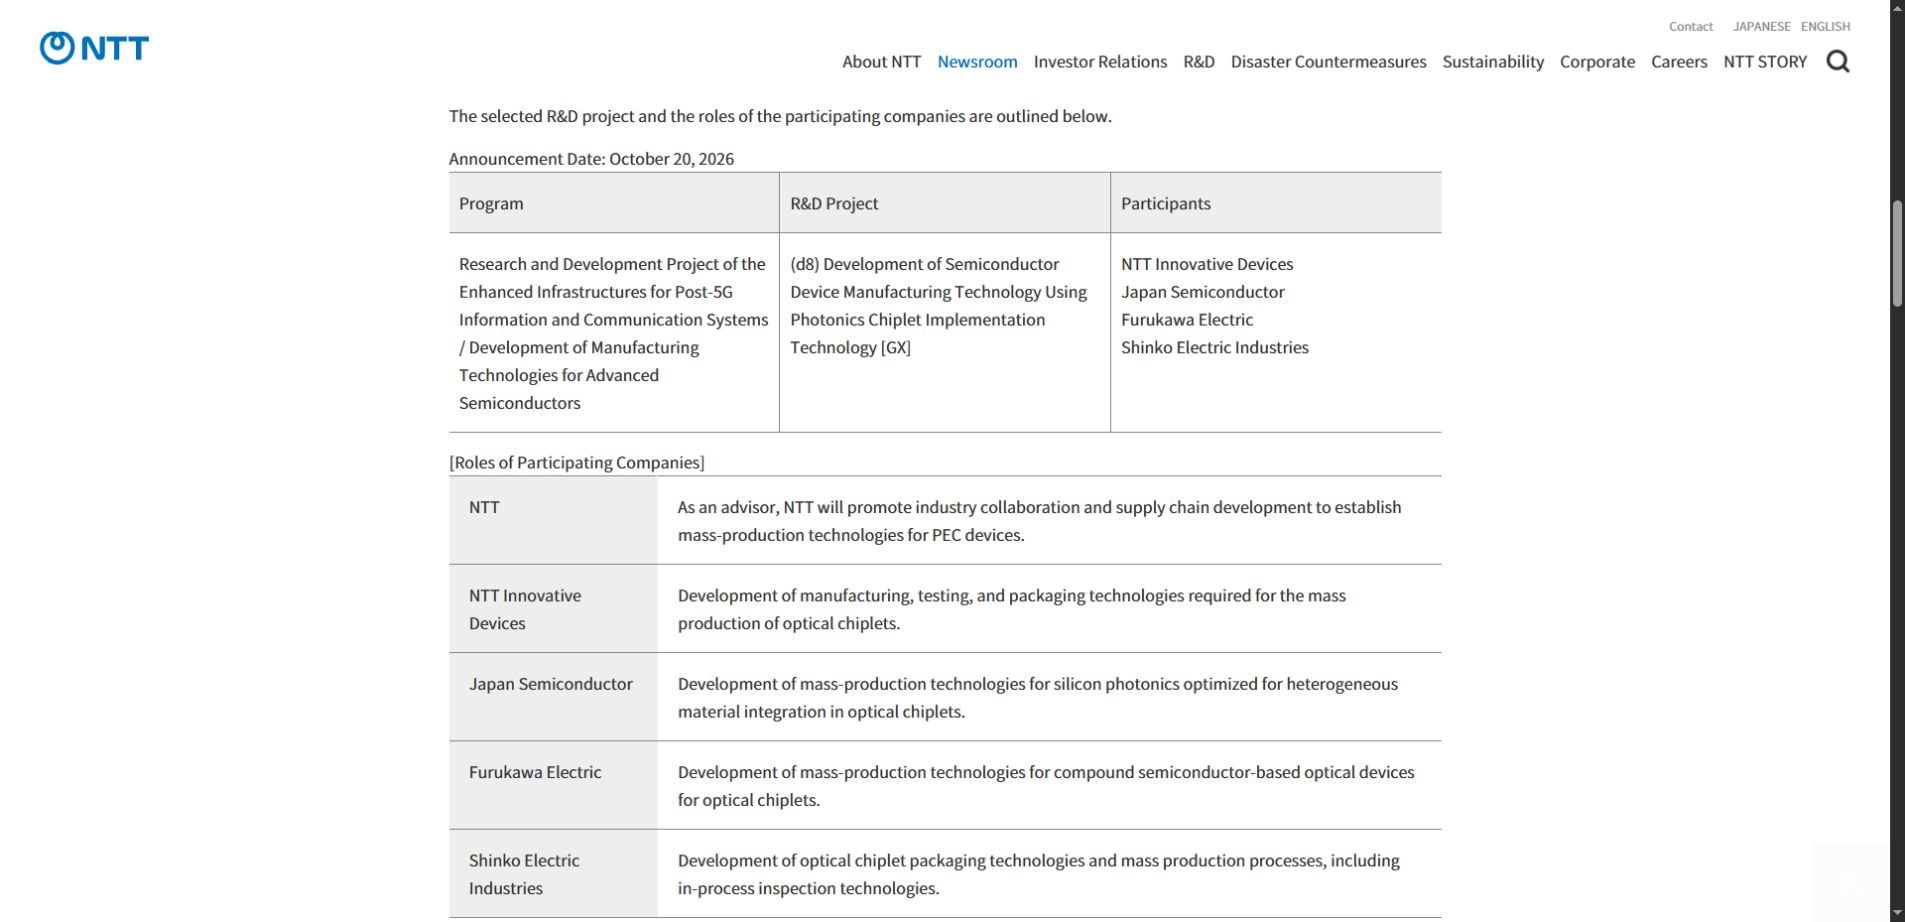The height and width of the screenshot is (922, 1905).
Task: Open the search magnifier icon
Action: click(x=1838, y=62)
